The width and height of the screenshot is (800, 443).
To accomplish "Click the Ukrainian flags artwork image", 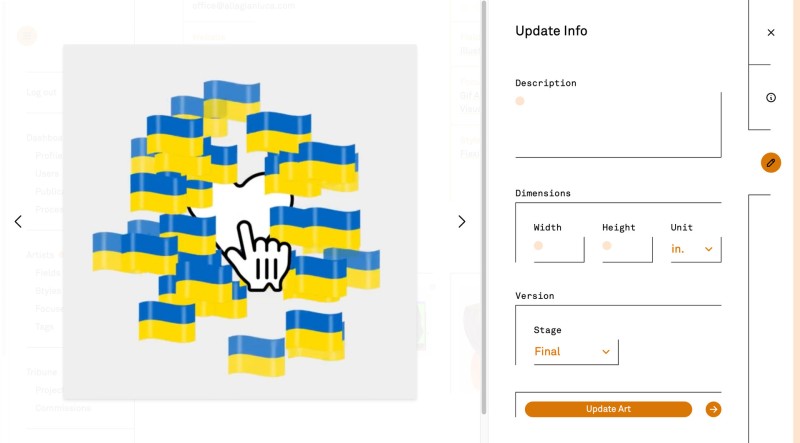I will coord(240,221).
